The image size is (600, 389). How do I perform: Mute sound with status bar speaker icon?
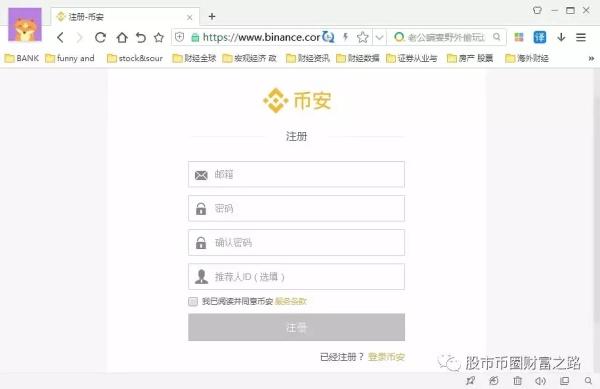pos(540,381)
